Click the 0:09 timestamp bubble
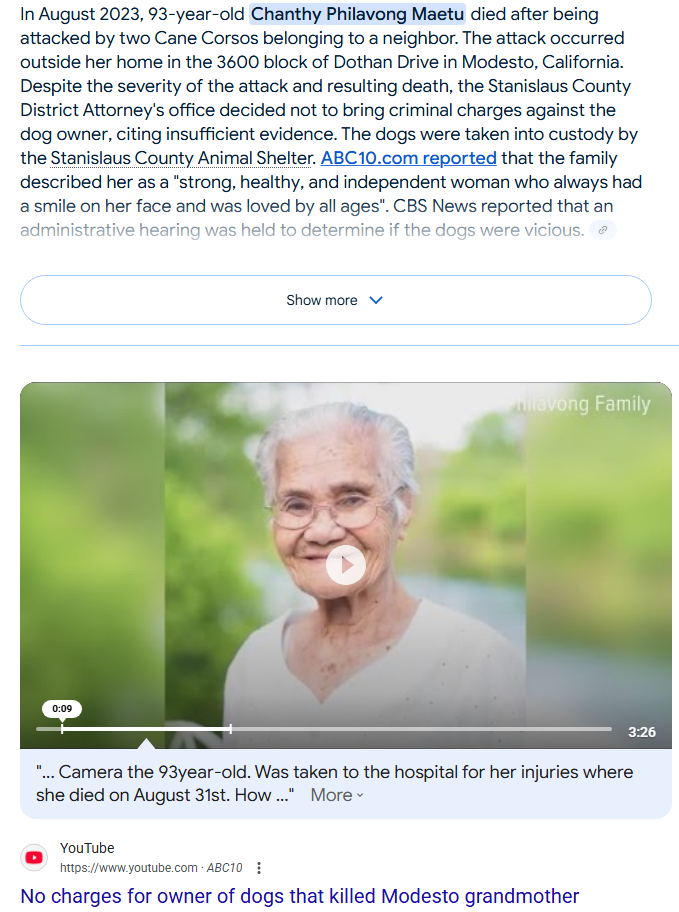The width and height of the screenshot is (679, 912). 62,708
